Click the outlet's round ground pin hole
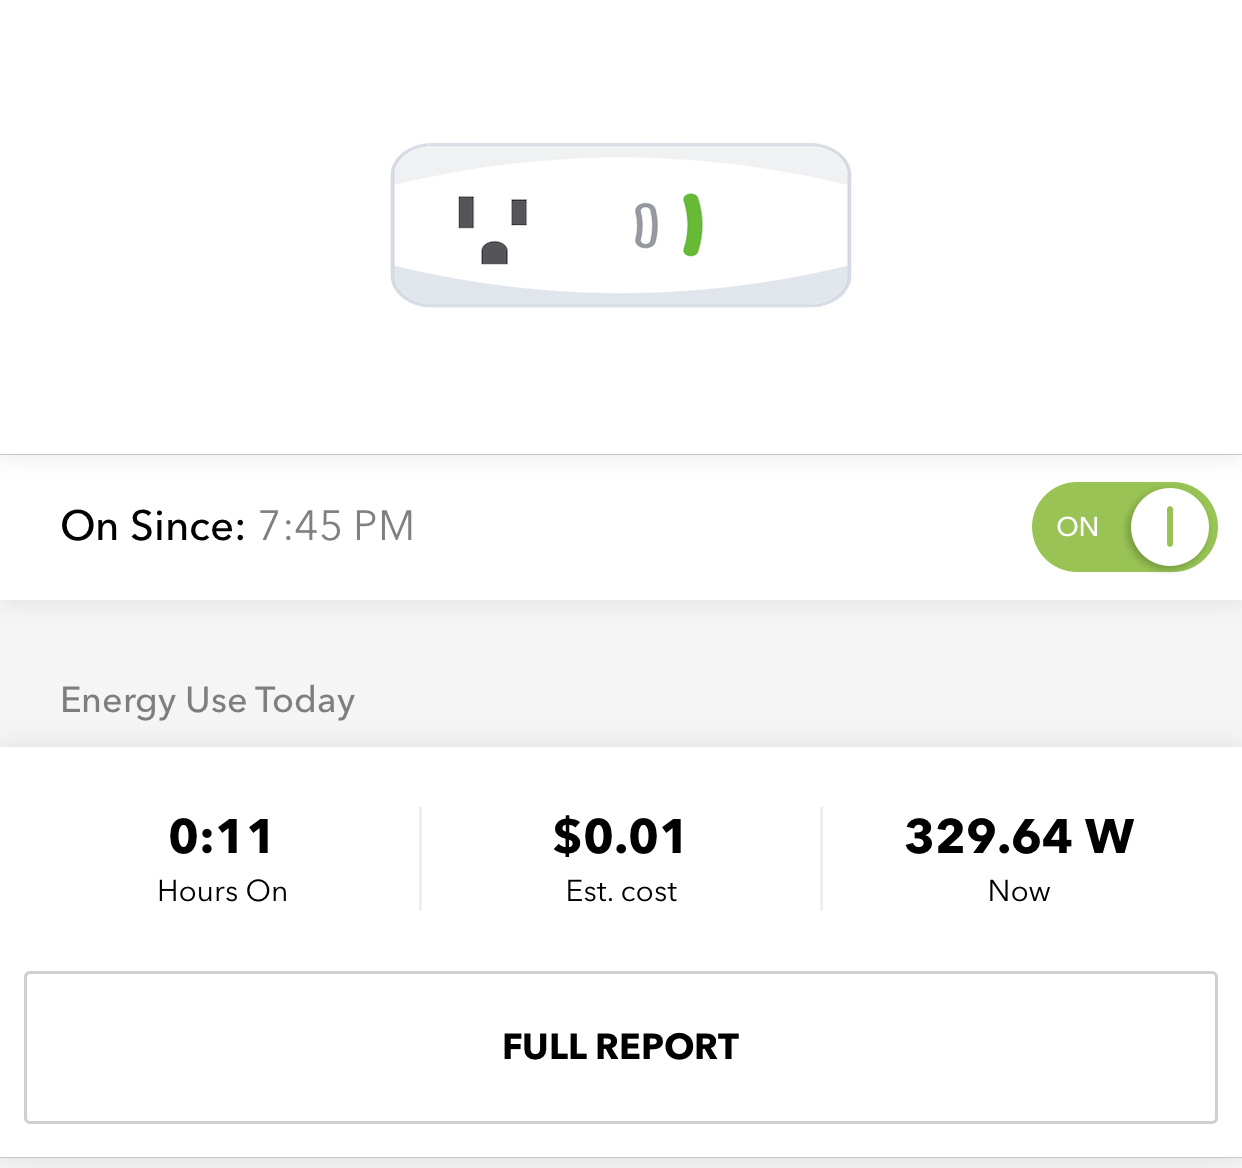1242x1168 pixels. 494,253
